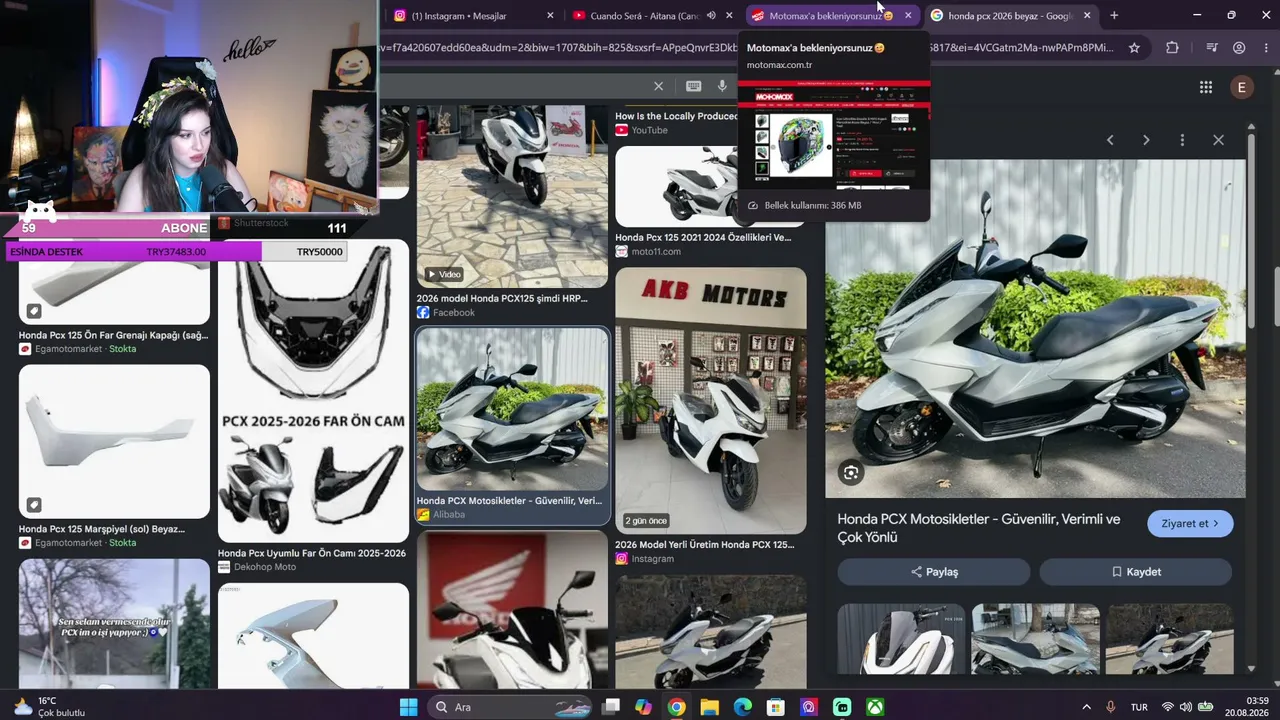
Task: Open Google Chrome from the taskbar
Action: tap(676, 707)
